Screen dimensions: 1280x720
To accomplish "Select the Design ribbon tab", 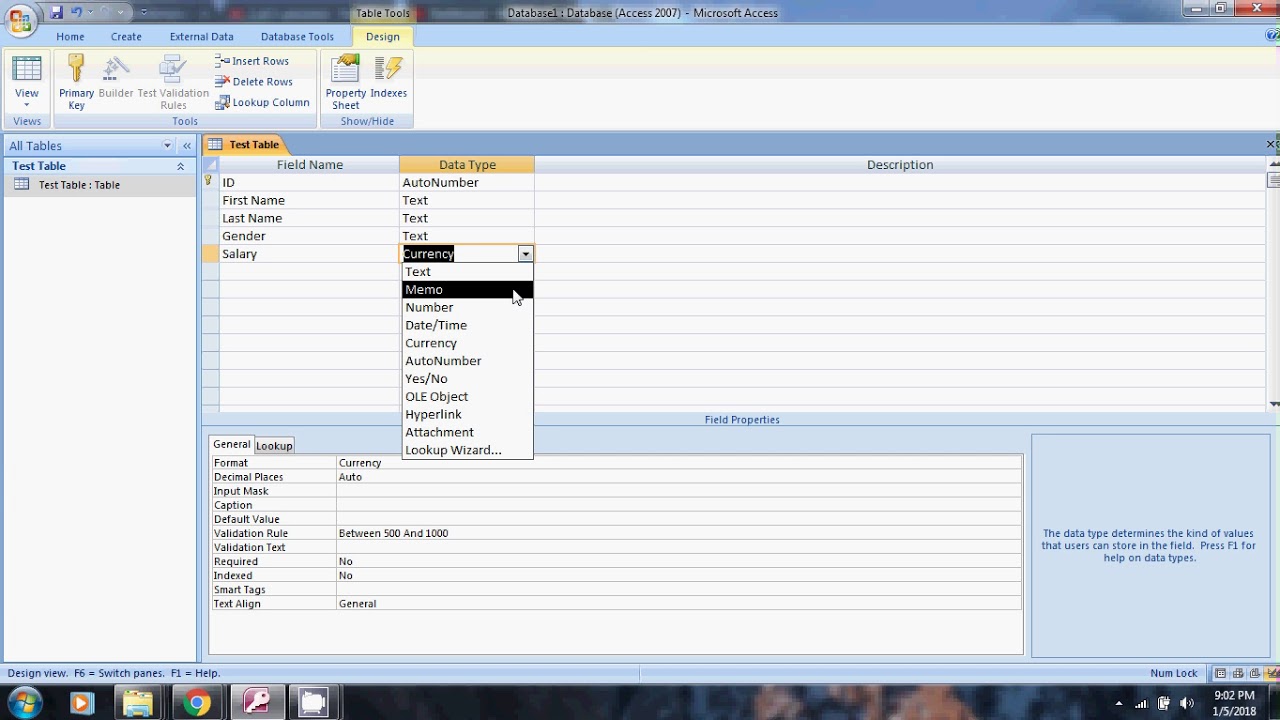I will pos(382,37).
